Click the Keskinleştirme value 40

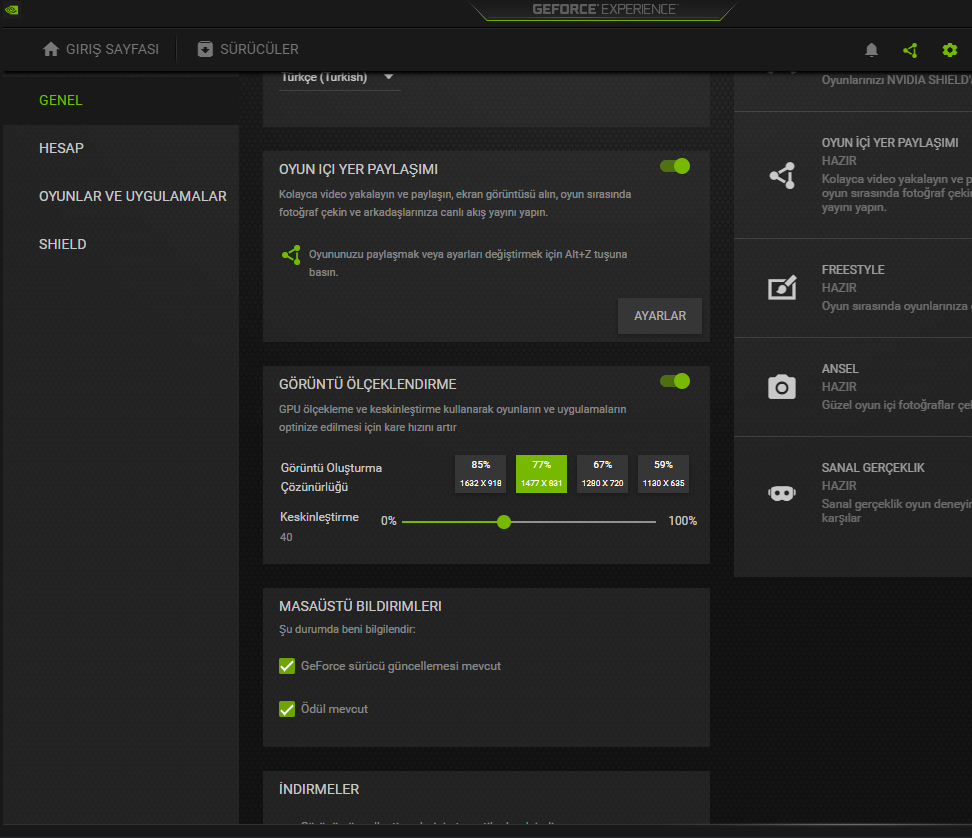click(x=286, y=537)
